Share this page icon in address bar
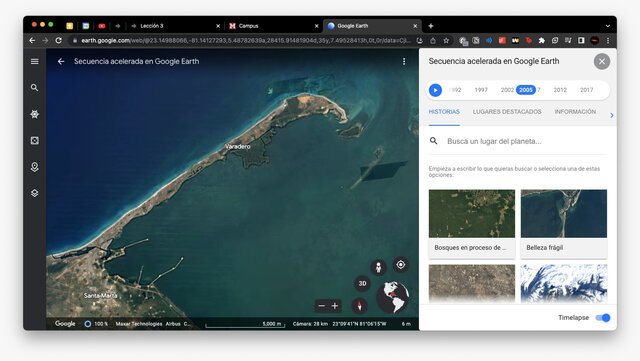The width and height of the screenshot is (640, 361). click(x=433, y=40)
